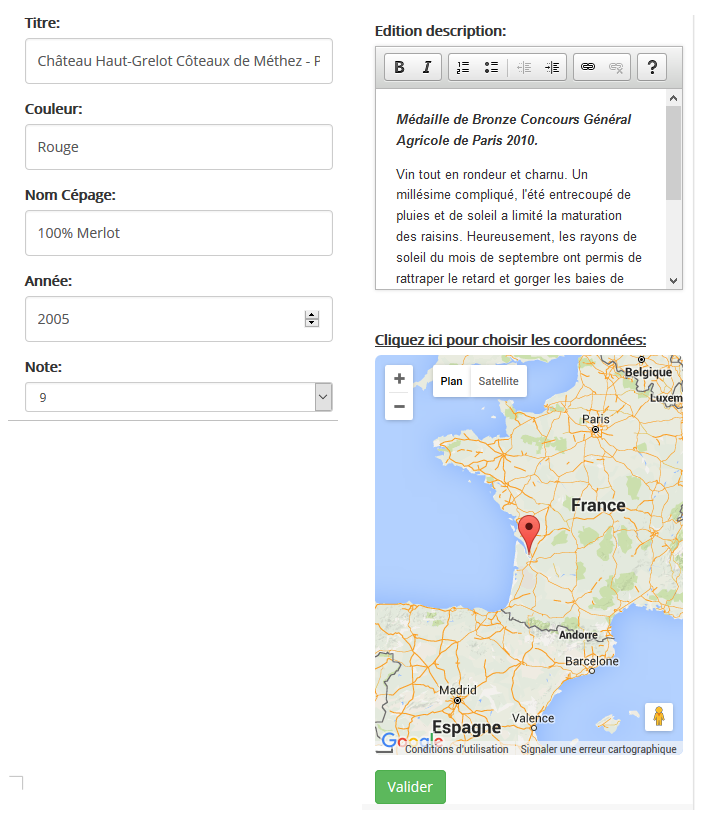Zoom in on the map

[399, 379]
